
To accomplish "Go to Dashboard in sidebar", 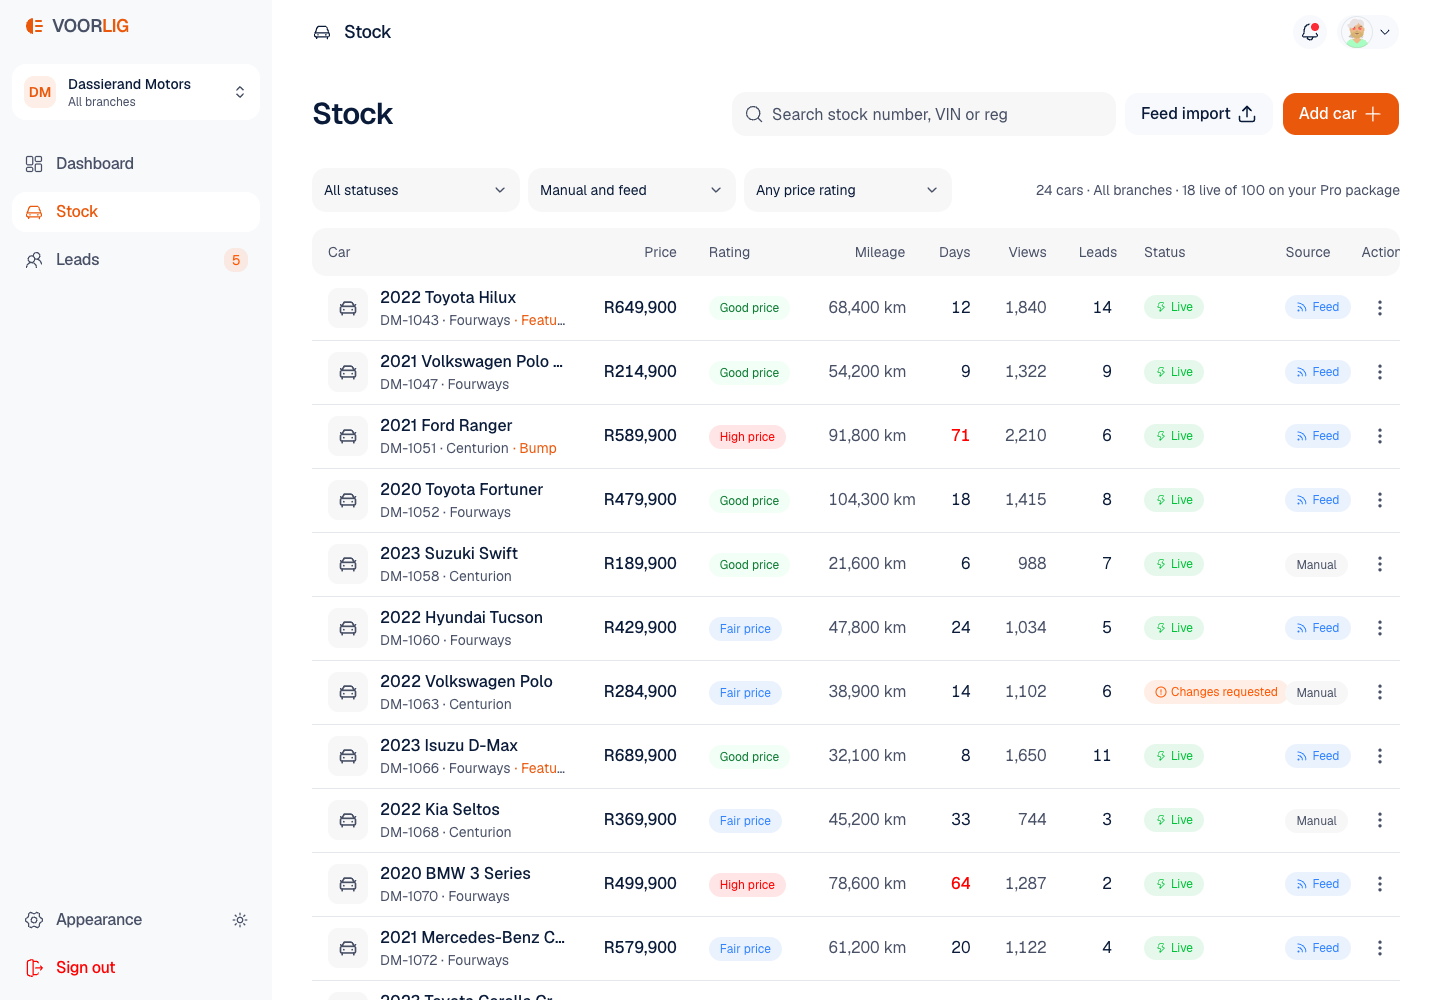I will tap(136, 164).
